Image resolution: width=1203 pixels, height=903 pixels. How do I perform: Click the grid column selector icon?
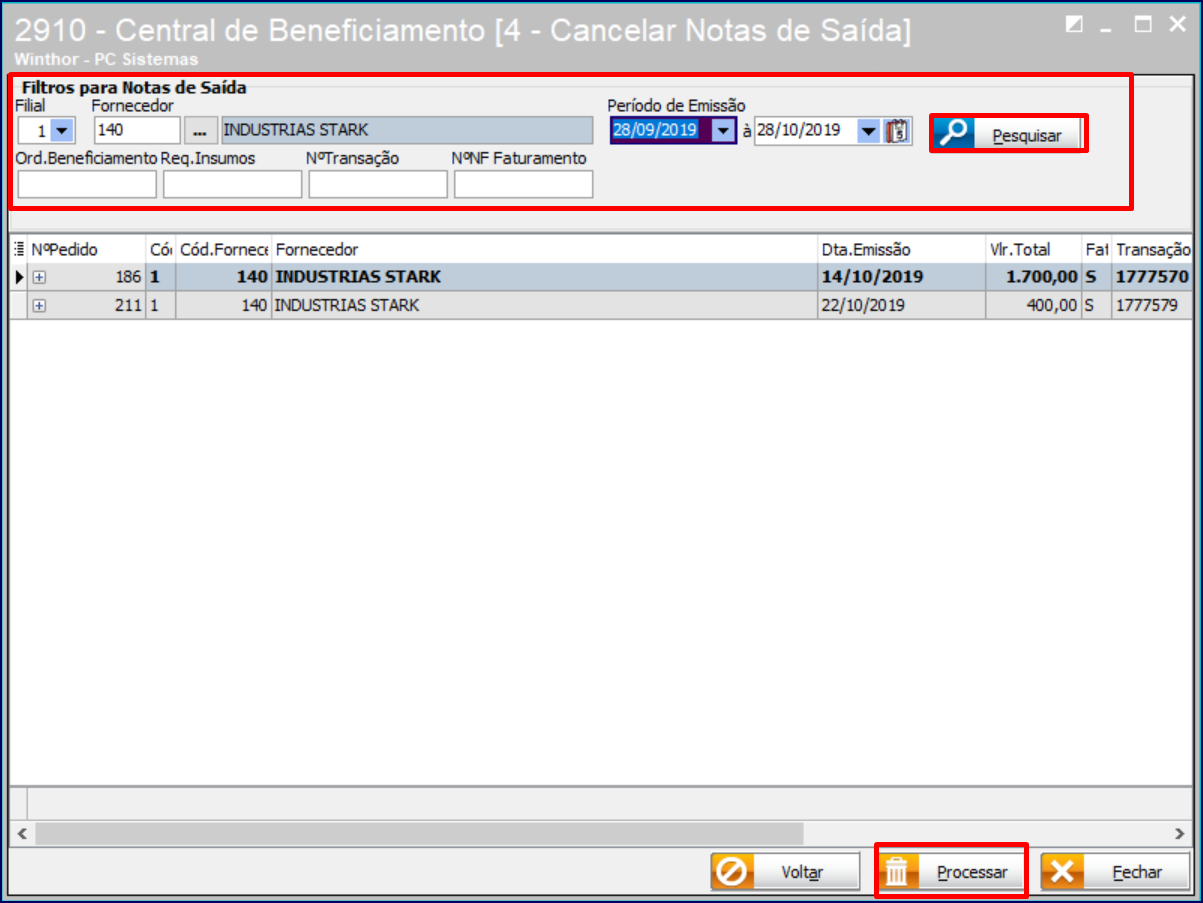(x=20, y=249)
